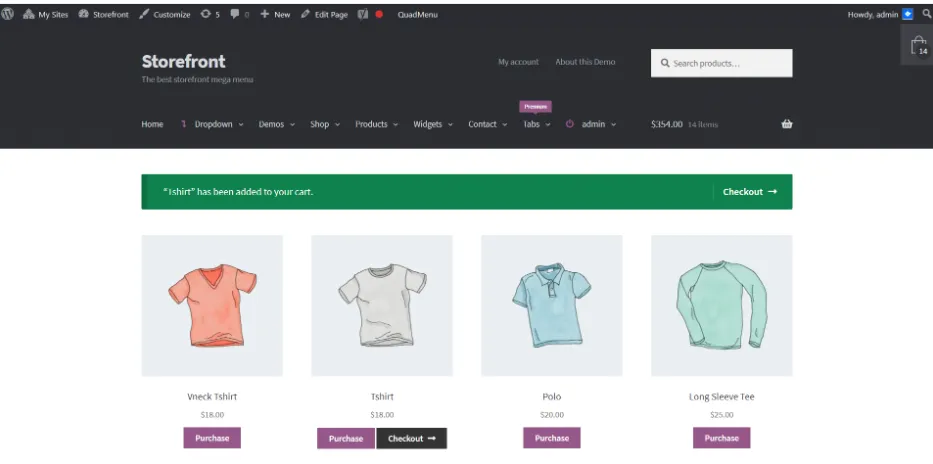Open the QuadMenu admin bar item
Viewport: 933px width, 464px height.
tap(417, 15)
